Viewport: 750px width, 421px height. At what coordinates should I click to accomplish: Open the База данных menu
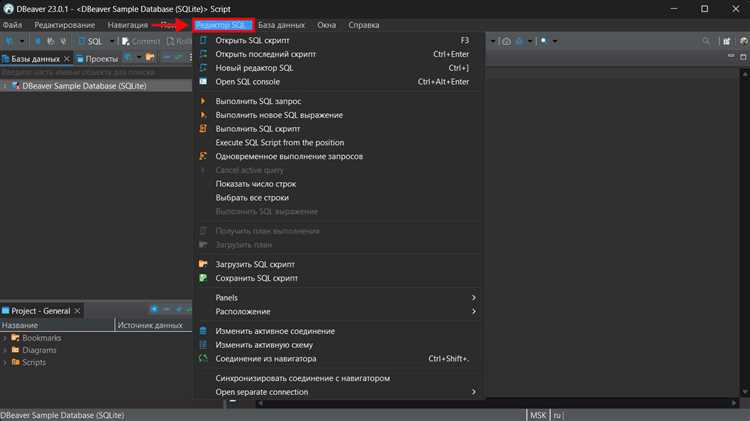pos(281,25)
